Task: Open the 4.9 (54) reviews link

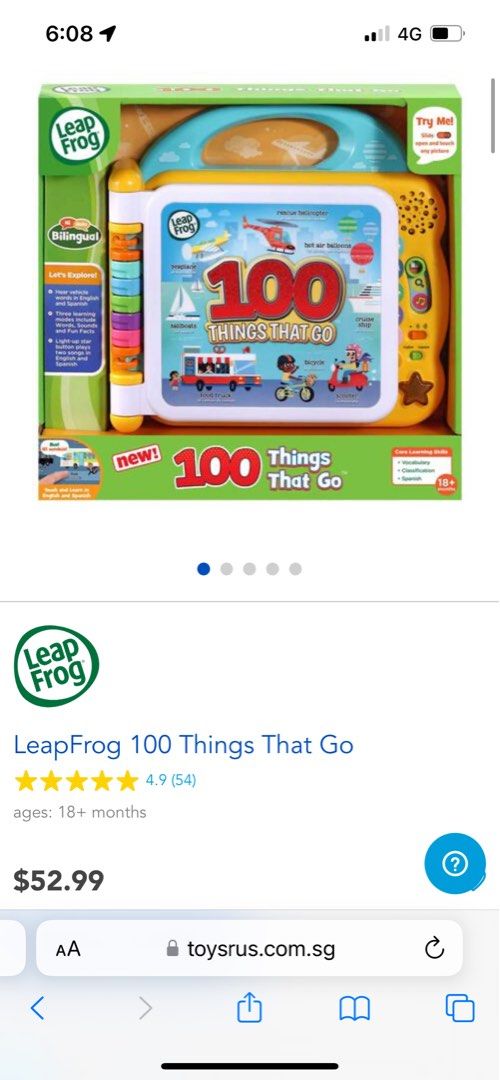Action: point(171,780)
